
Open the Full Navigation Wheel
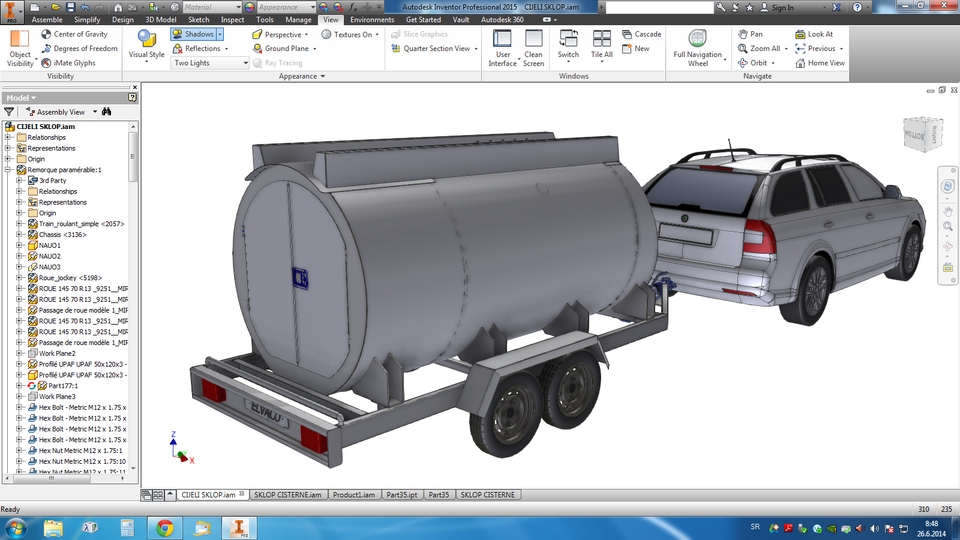[697, 39]
